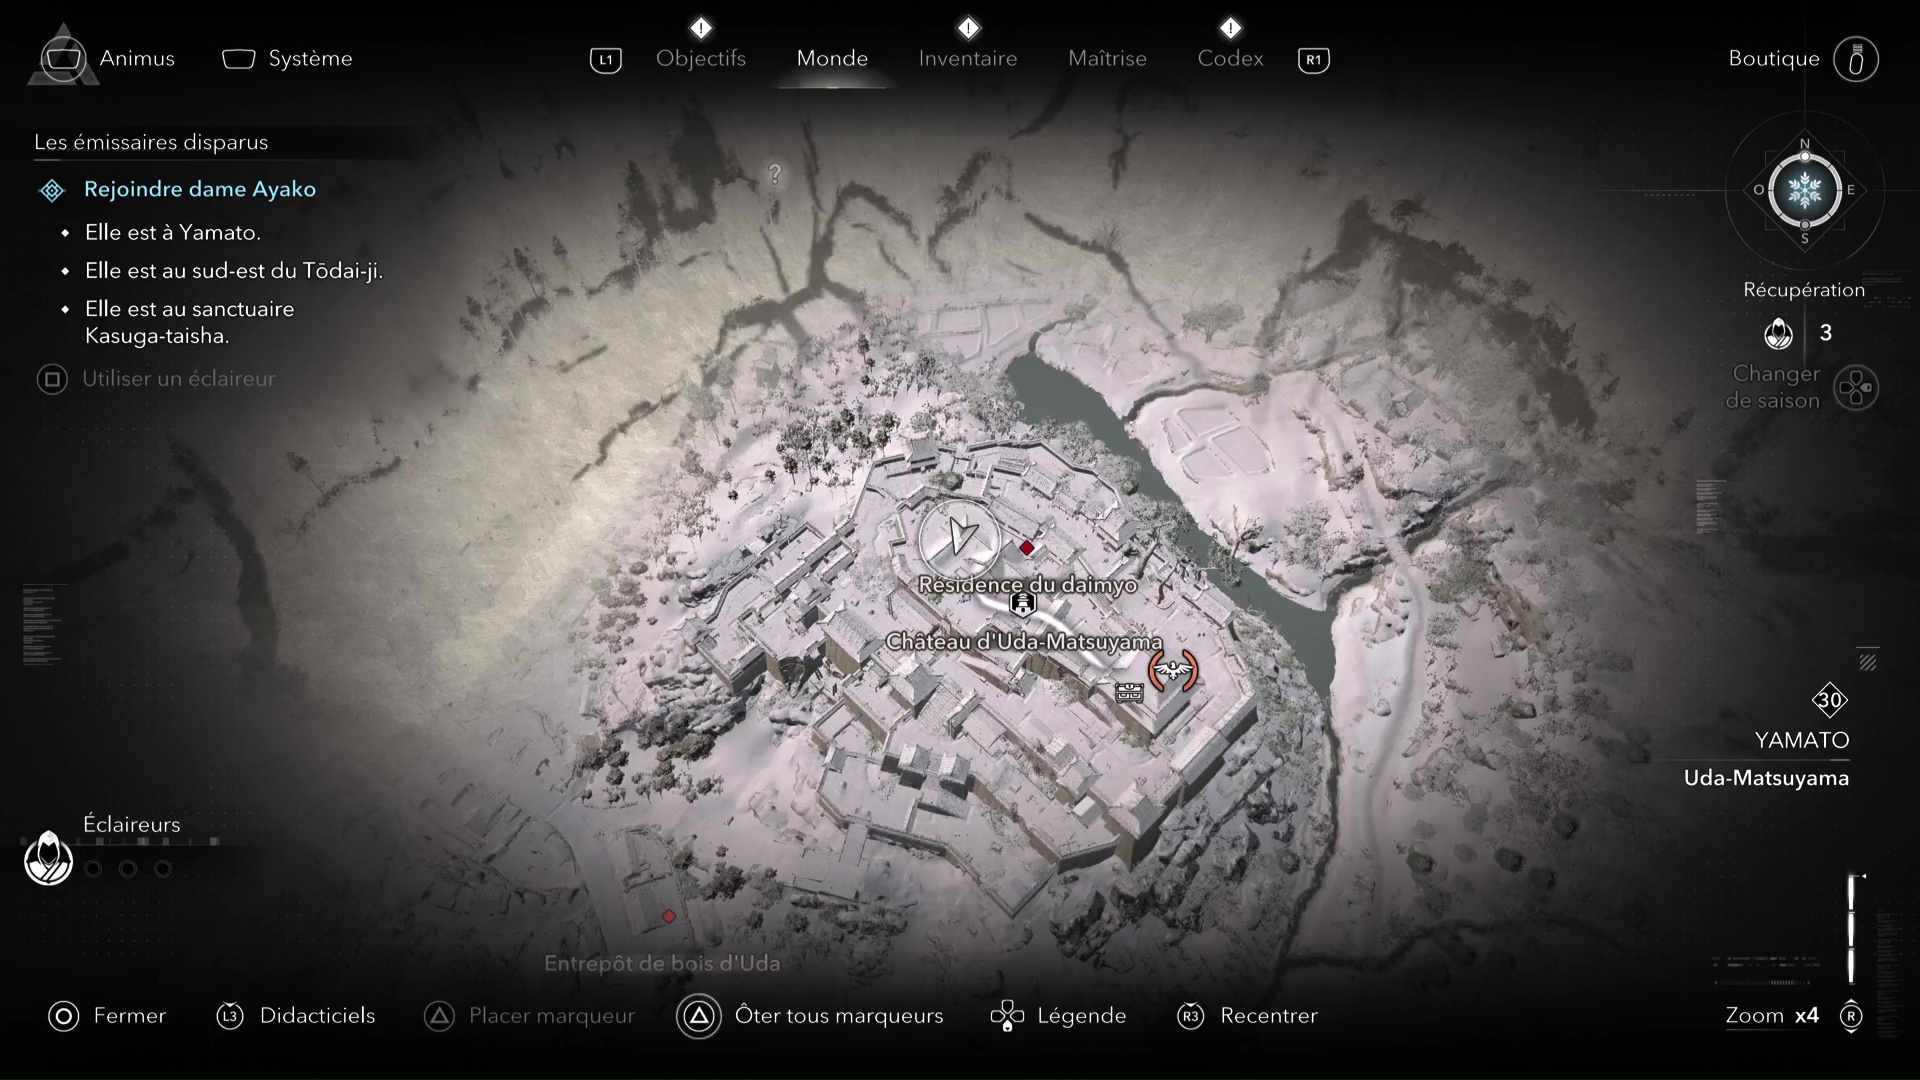
Task: Click hint about sanctuaire Kasuga-taisha
Action: 190,322
